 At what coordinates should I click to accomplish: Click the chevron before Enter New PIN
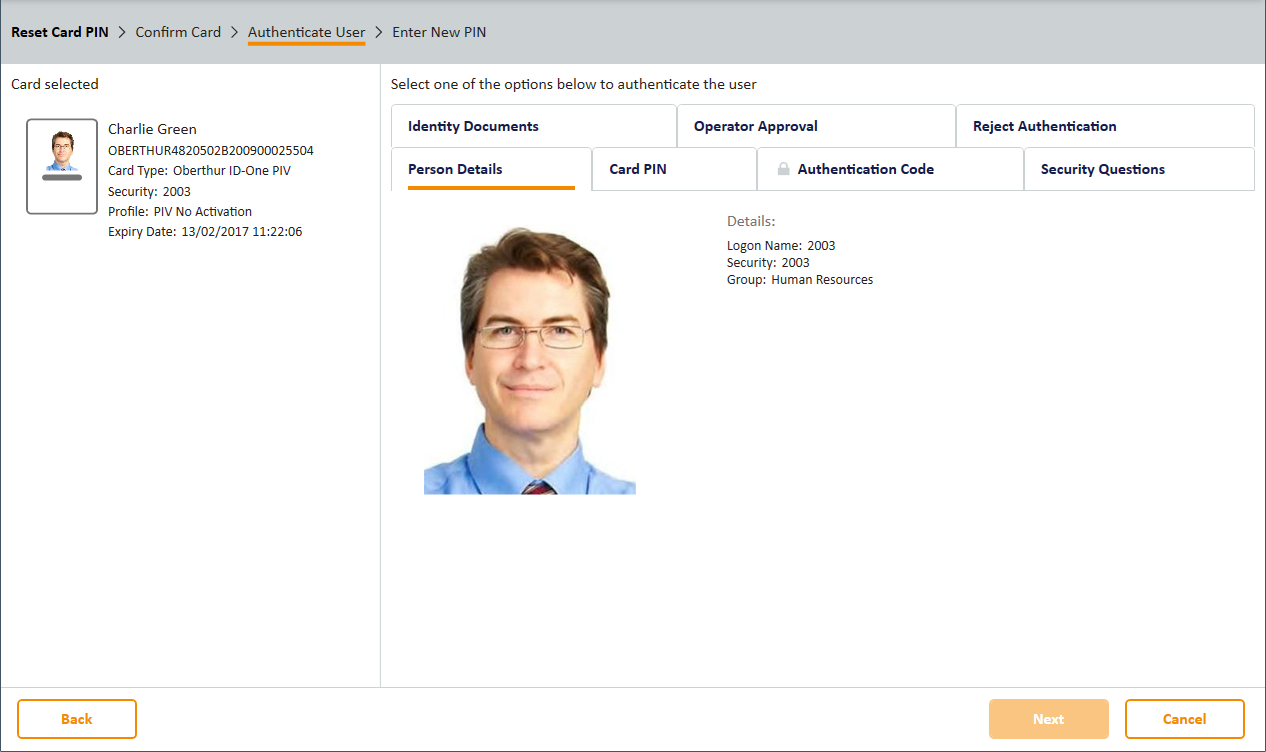click(379, 32)
